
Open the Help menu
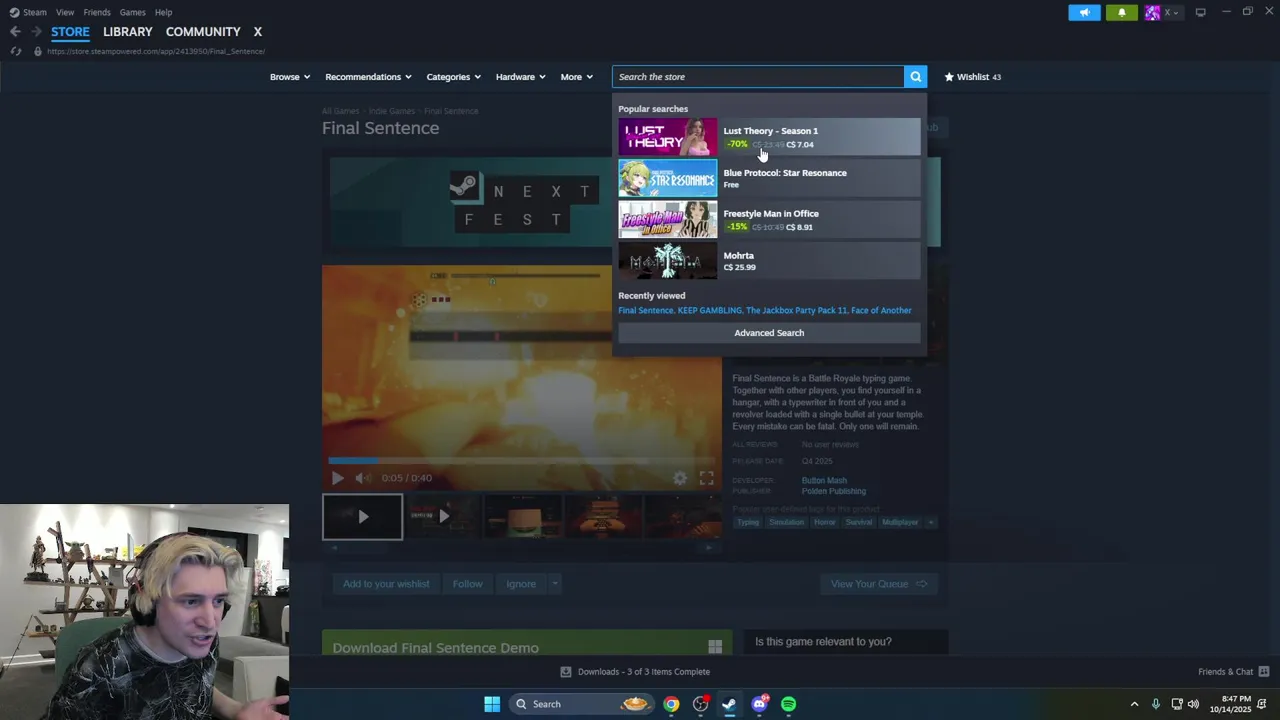pyautogui.click(x=164, y=12)
